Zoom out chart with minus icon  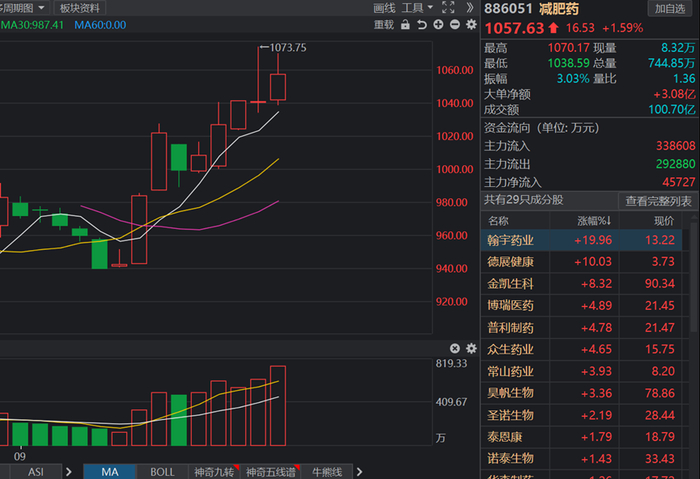point(455,25)
